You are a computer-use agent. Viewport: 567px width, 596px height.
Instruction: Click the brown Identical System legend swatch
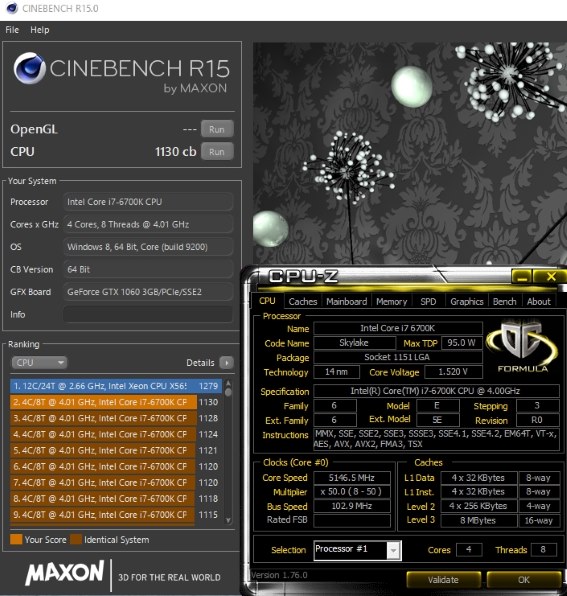(76, 539)
